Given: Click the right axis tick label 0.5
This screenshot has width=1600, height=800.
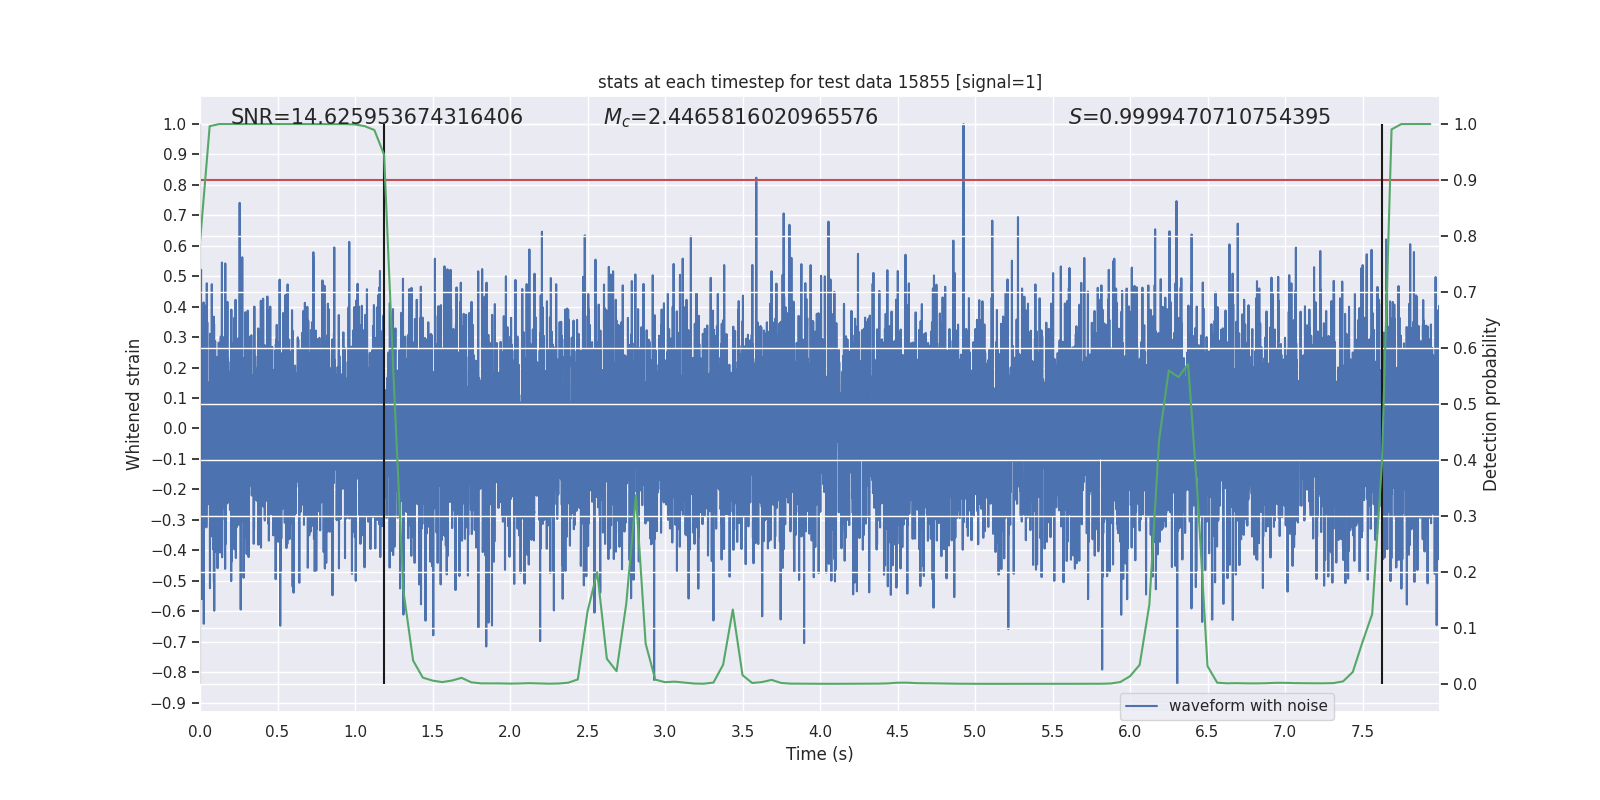Looking at the screenshot, I should coord(1465,405).
